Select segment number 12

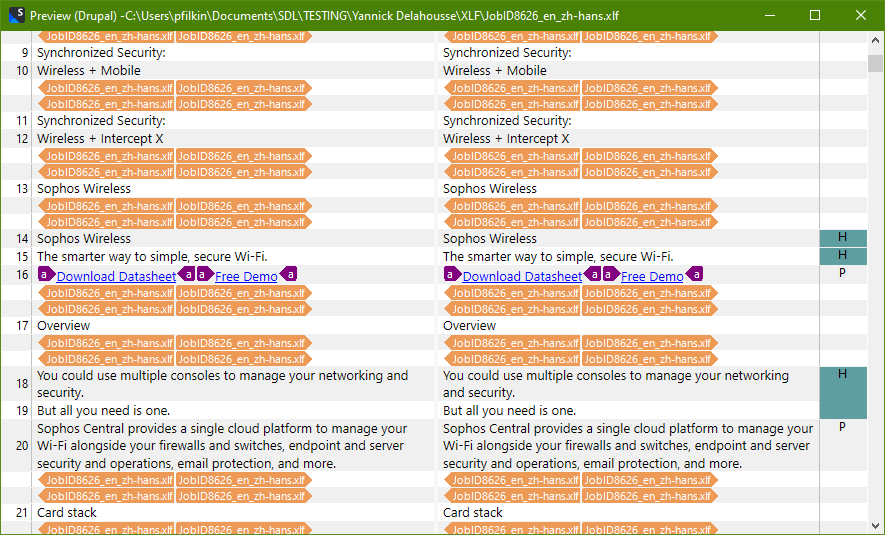22,139
